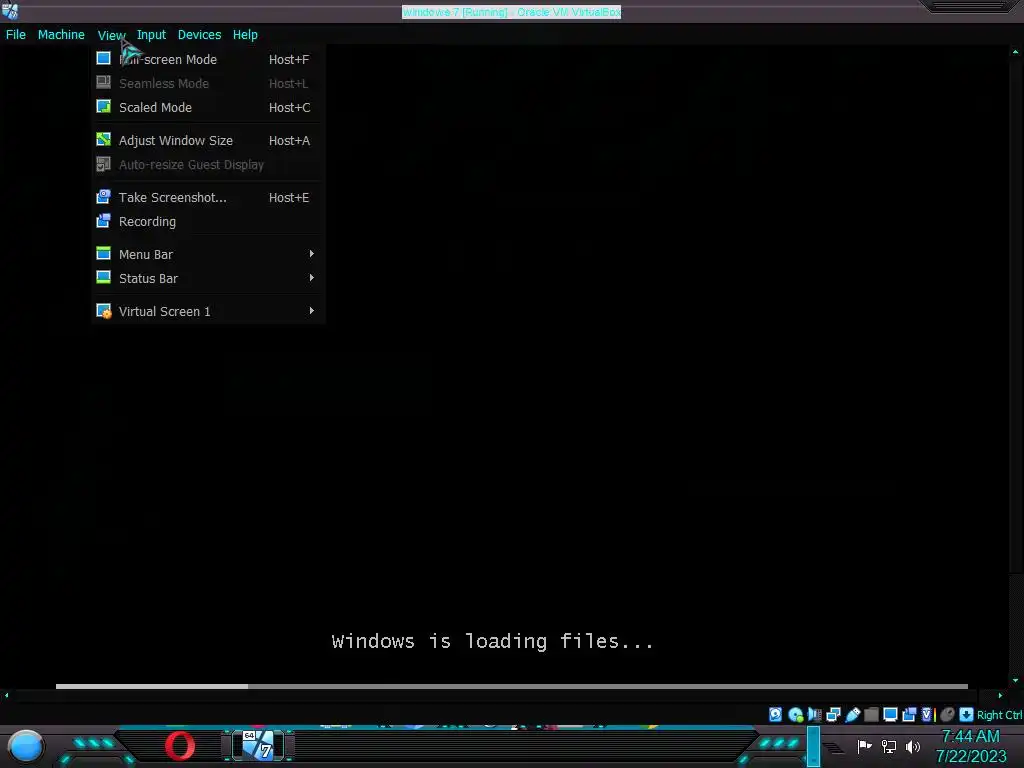Image resolution: width=1024 pixels, height=768 pixels.
Task: Choose Scaled Mode entry
Action: coord(207,107)
